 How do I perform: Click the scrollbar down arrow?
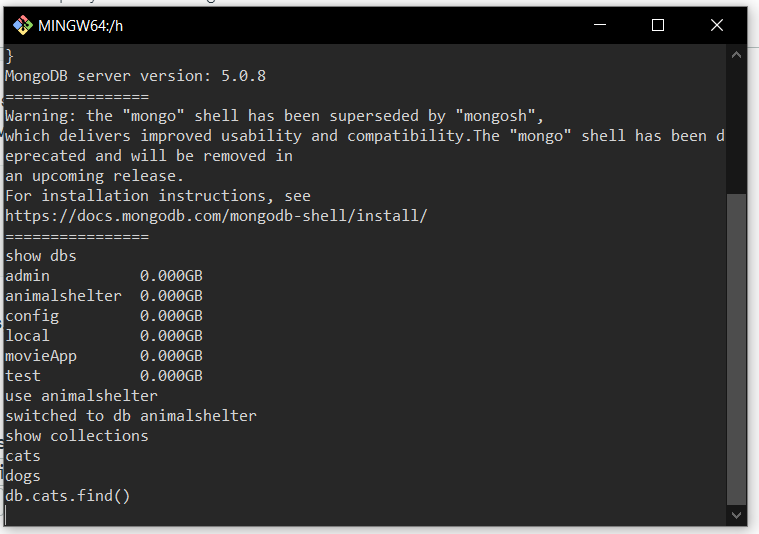coord(737,515)
